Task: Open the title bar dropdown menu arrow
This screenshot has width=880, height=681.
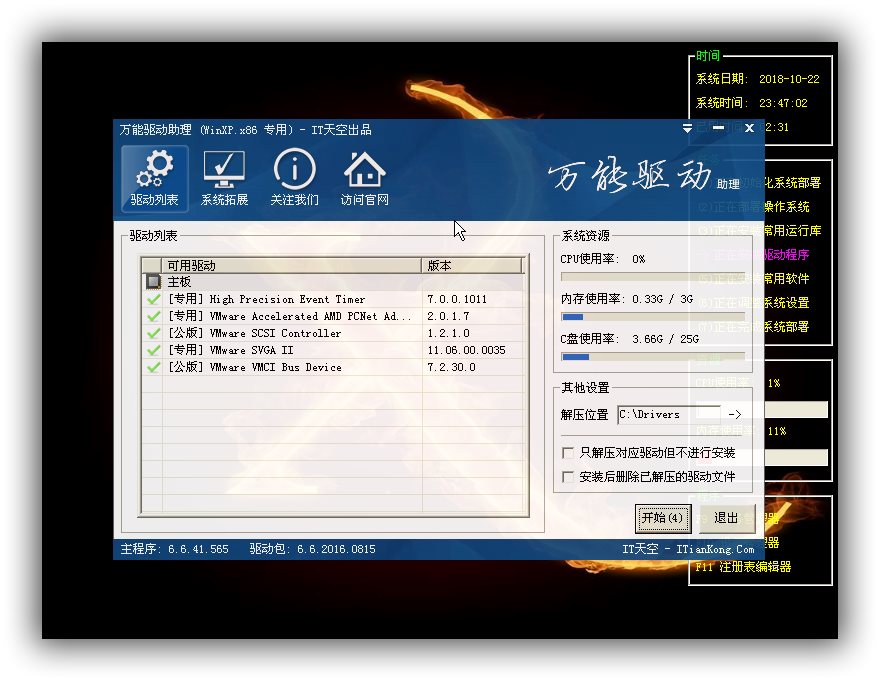Action: point(687,129)
